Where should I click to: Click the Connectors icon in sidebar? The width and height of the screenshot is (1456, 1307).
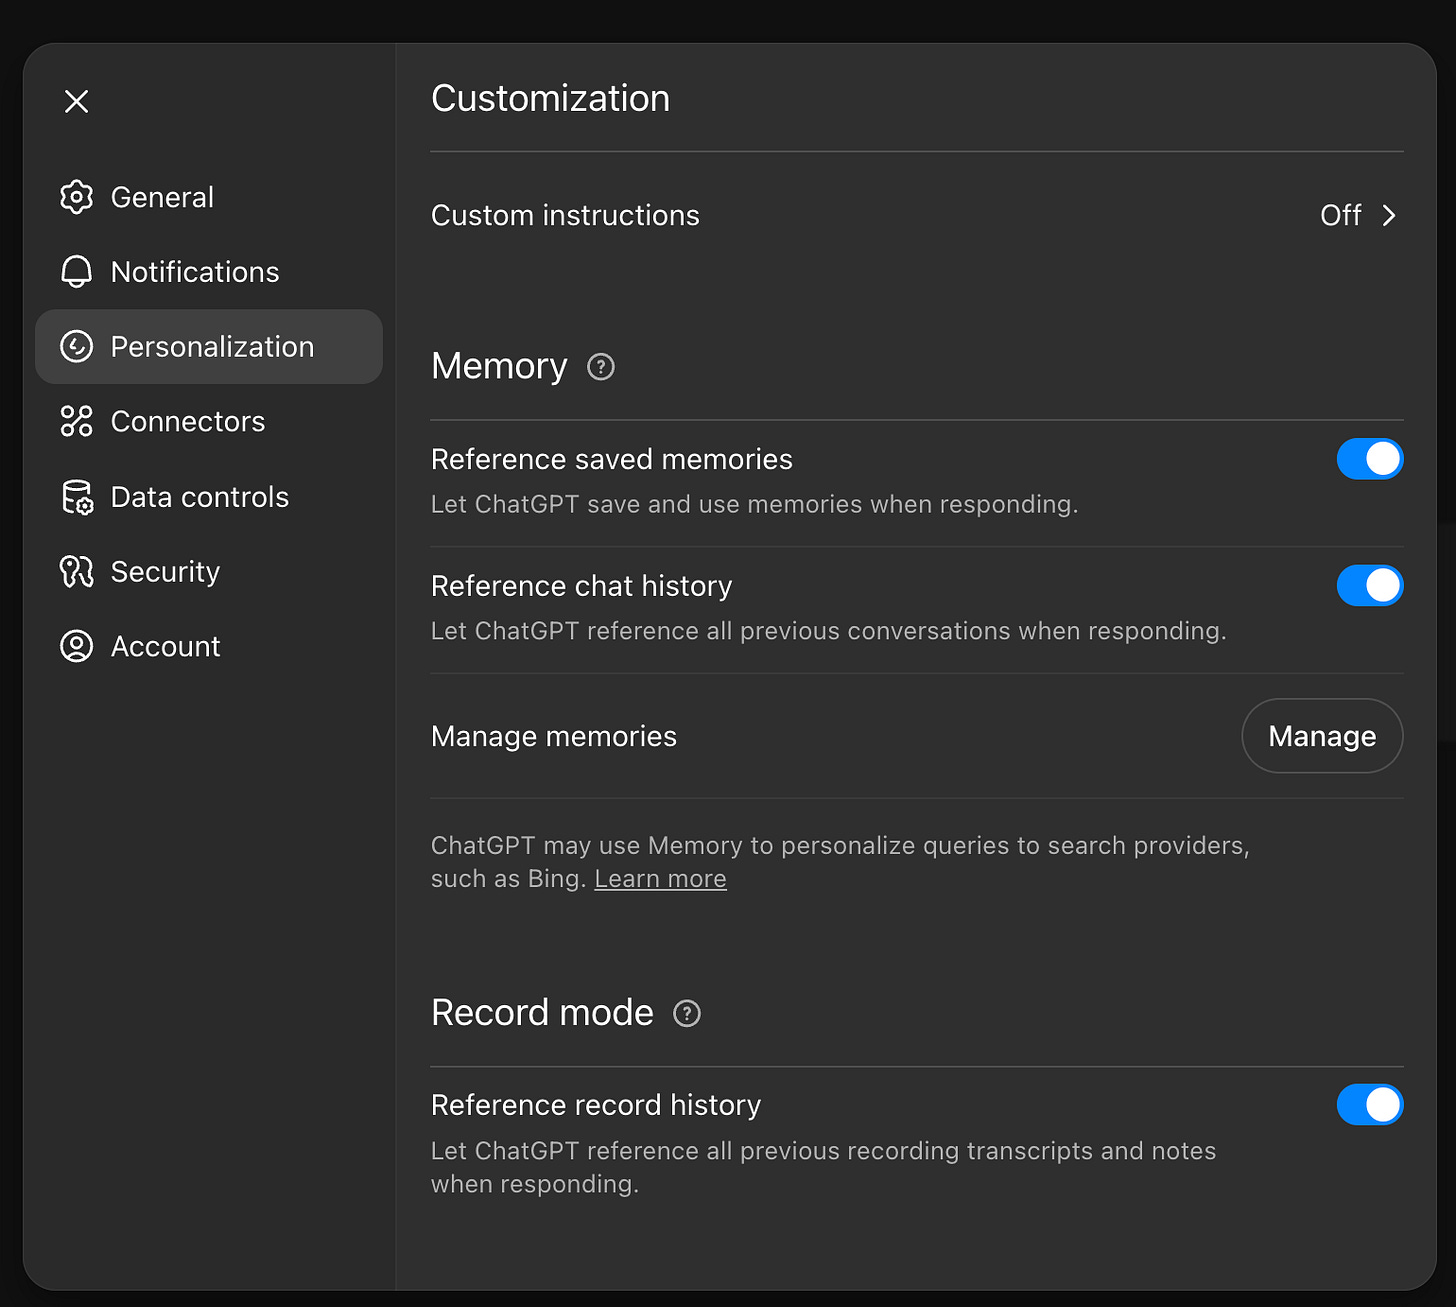(76, 422)
